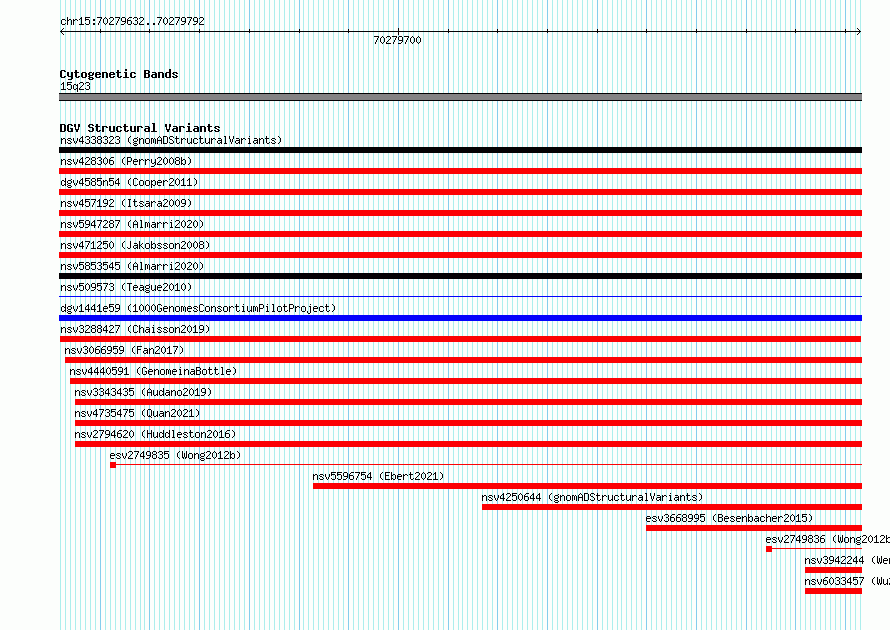Image resolution: width=890 pixels, height=630 pixels.
Task: Click the chr15:70279632..70279792 coordinate label
Action: point(132,21)
